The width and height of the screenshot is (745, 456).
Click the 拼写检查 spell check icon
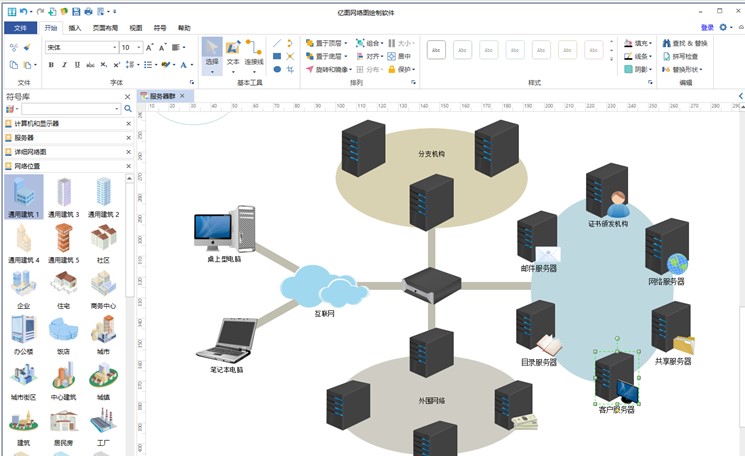(x=680, y=56)
